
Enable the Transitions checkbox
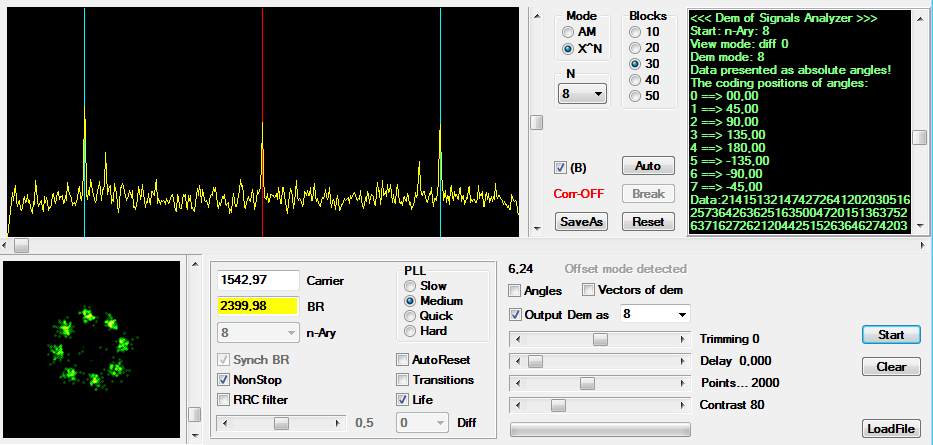[402, 380]
